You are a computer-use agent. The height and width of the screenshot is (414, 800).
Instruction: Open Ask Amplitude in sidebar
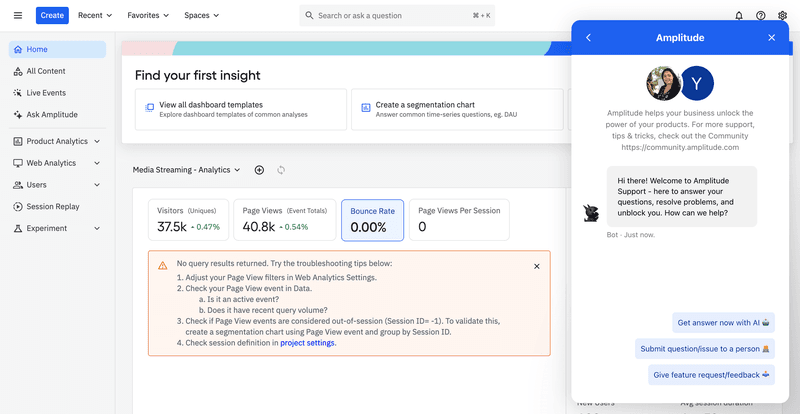(57, 114)
